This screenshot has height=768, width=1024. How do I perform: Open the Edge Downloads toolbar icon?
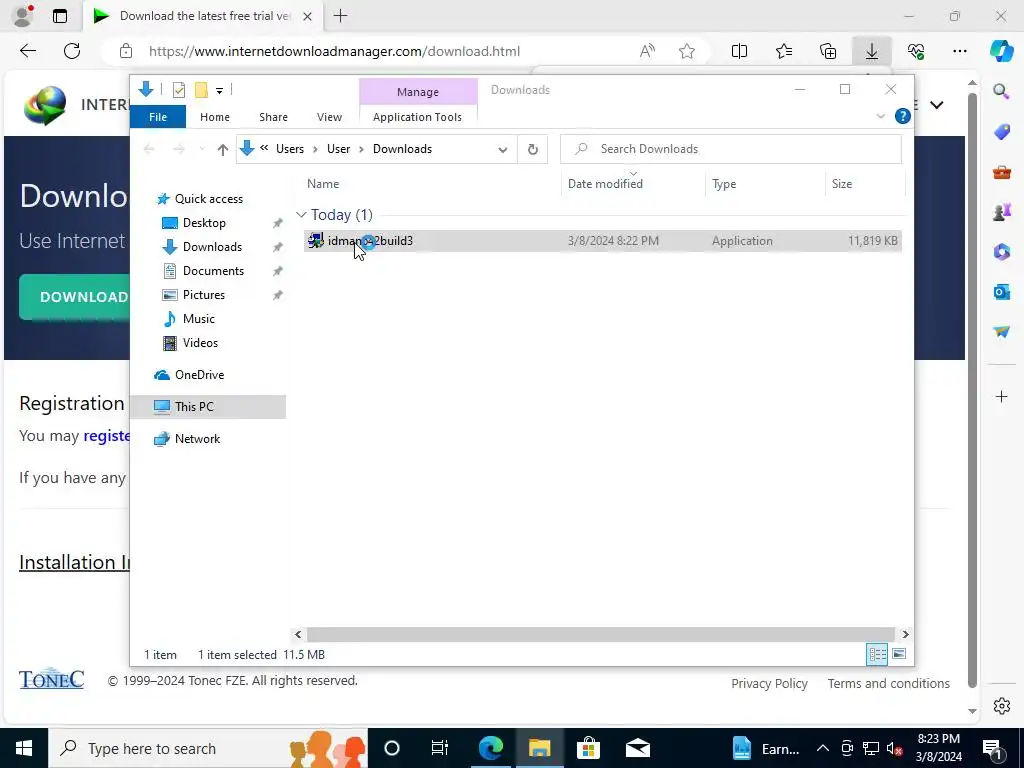[872, 51]
